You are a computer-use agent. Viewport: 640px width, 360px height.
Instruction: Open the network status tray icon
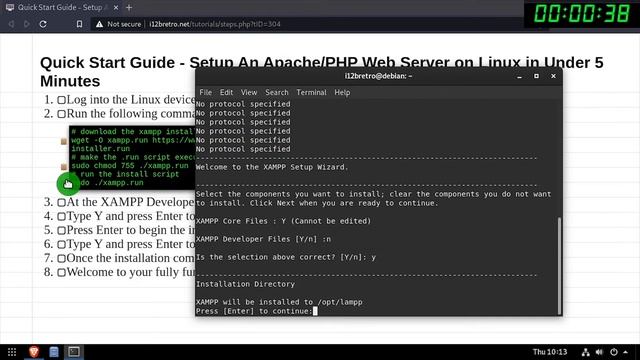586,352
